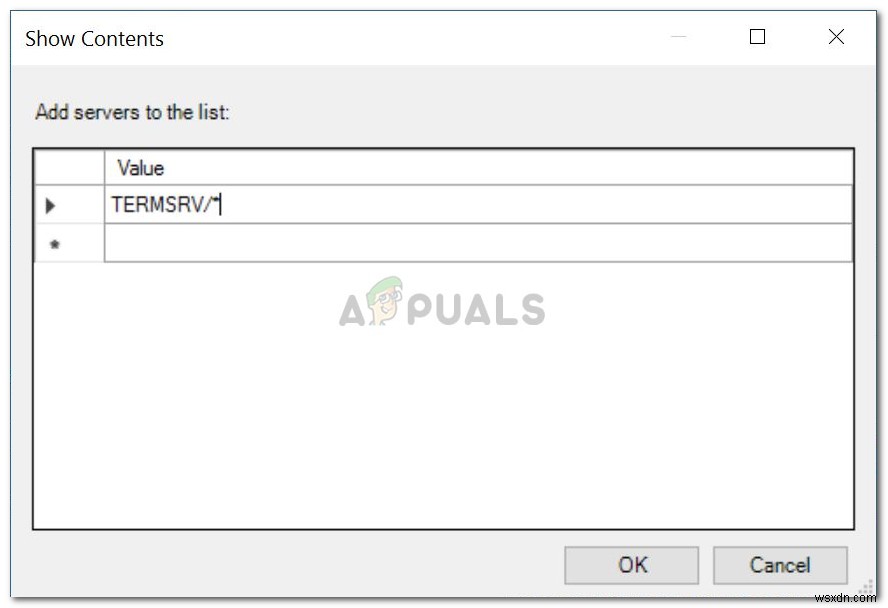Dismiss the dialog using Cancel
The width and height of the screenshot is (888, 608).
tap(780, 565)
